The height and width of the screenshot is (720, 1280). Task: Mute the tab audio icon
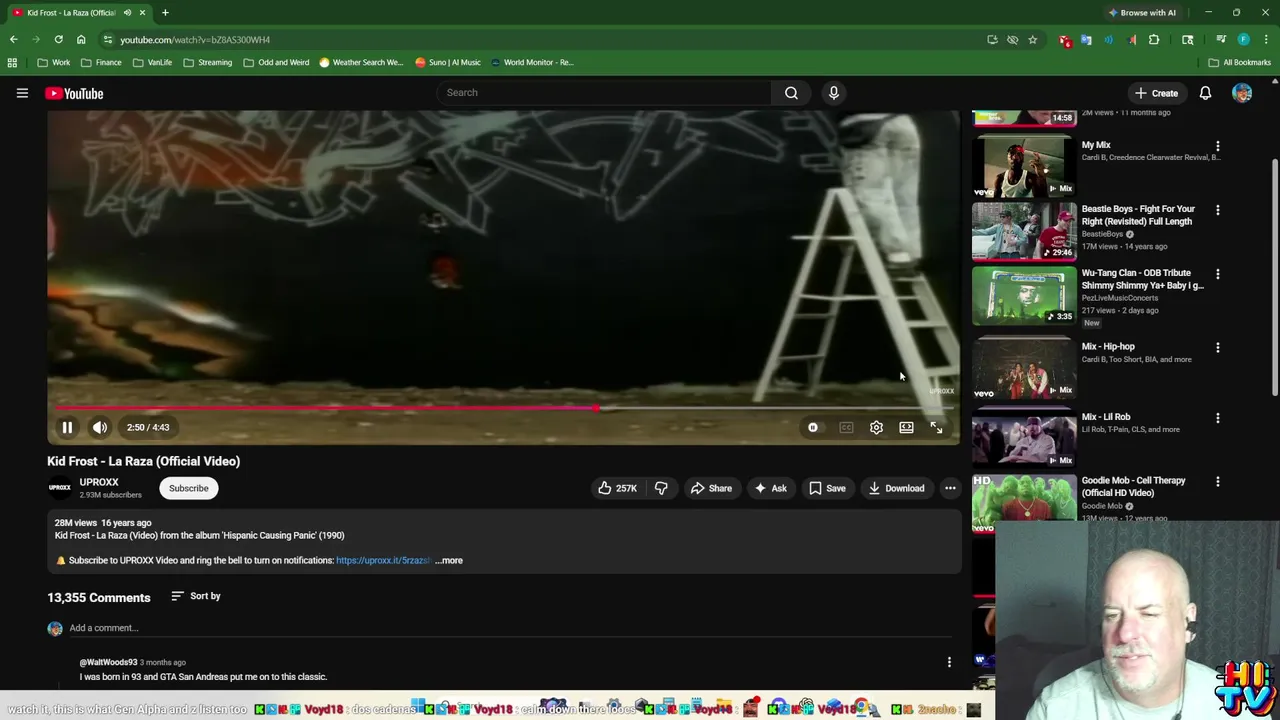coord(127,12)
